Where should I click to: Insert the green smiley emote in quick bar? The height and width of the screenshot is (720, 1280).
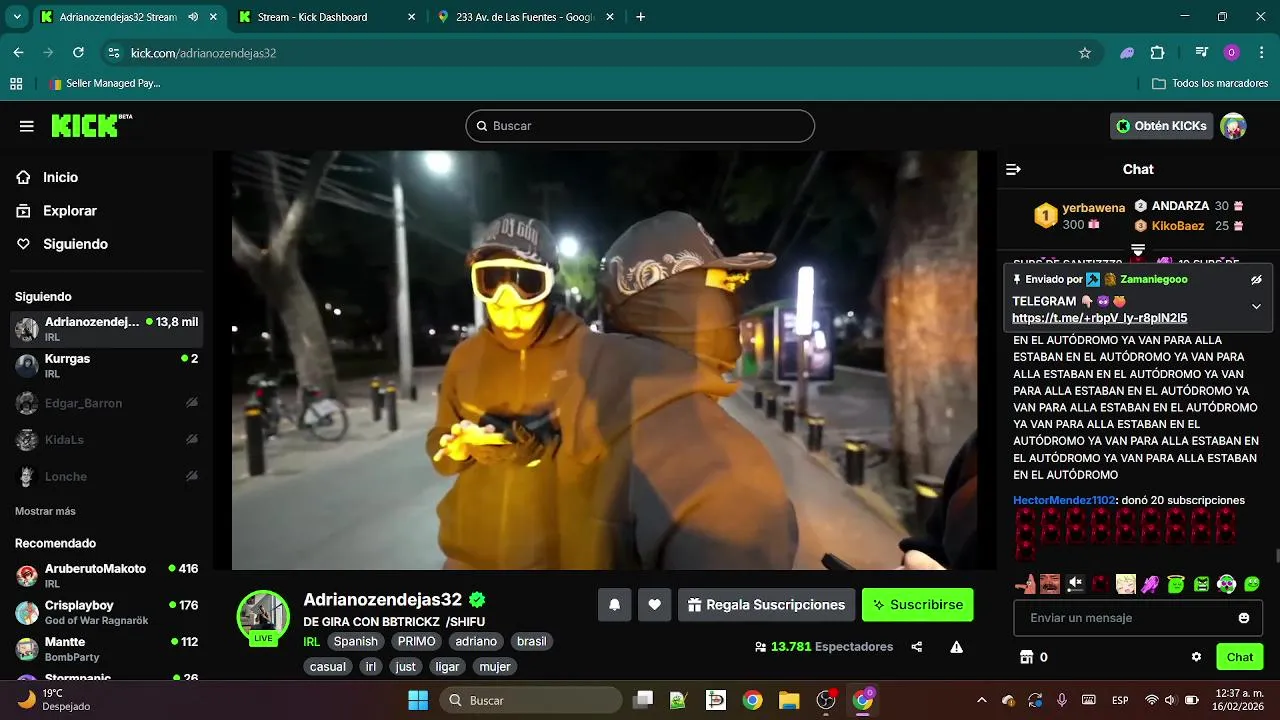(1252, 584)
